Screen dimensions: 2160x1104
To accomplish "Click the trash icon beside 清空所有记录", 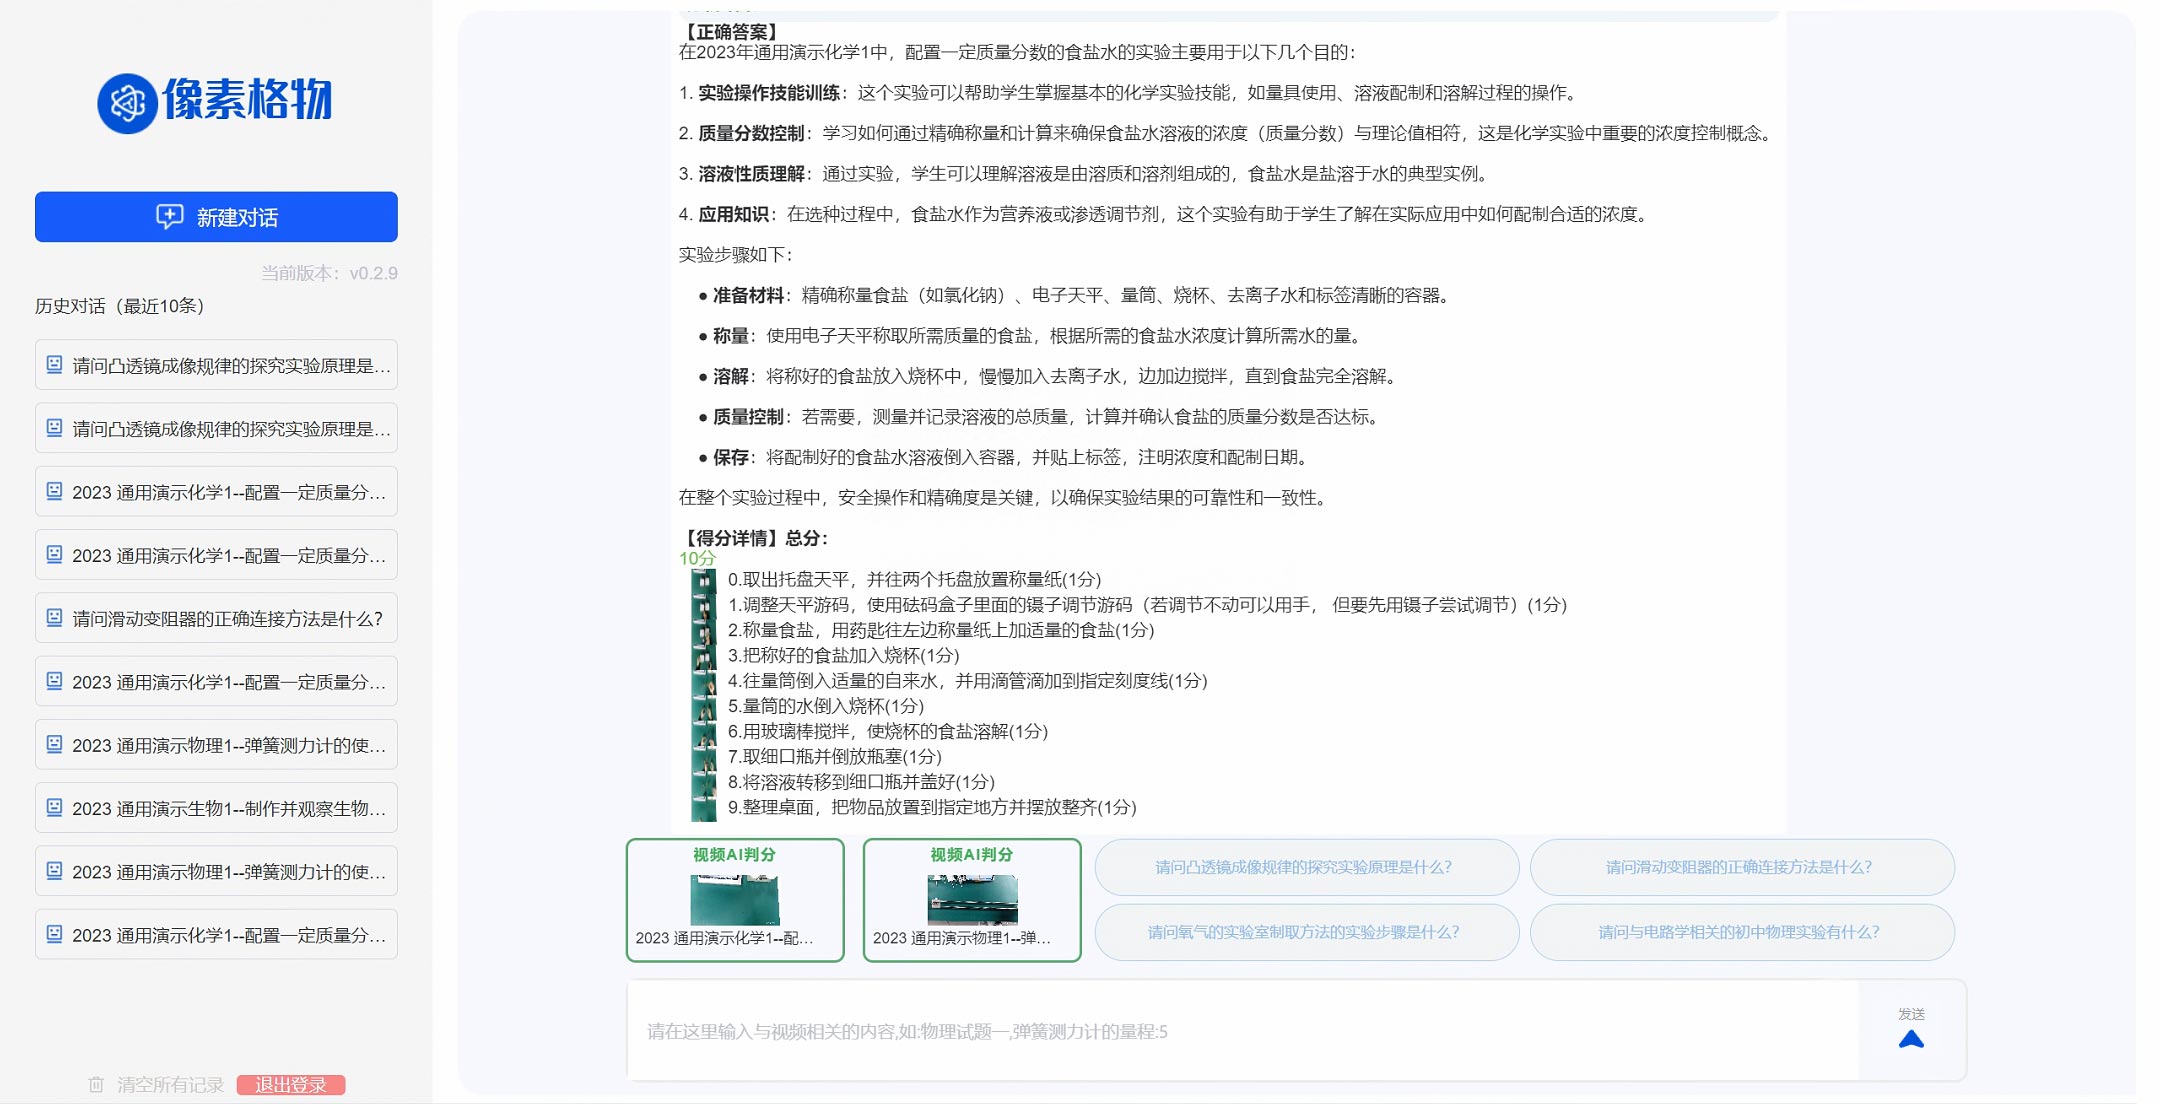I will [96, 1084].
